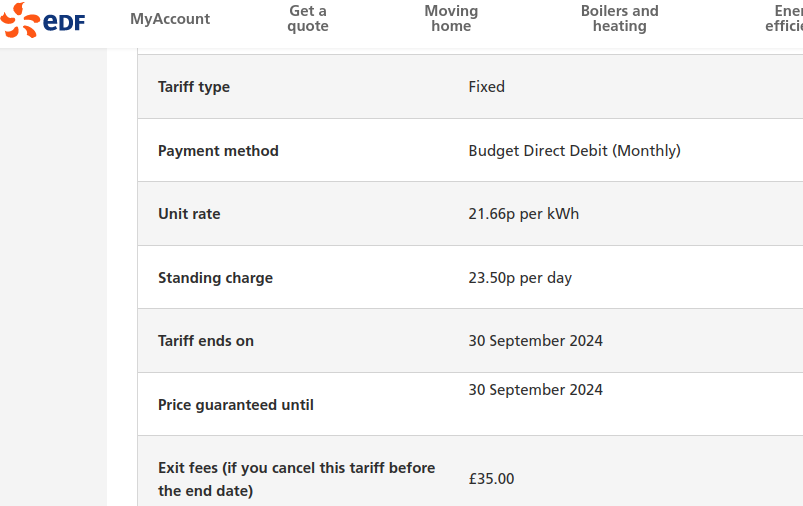The image size is (803, 506).
Task: Select the £35.00 exit fee value
Action: pos(491,479)
